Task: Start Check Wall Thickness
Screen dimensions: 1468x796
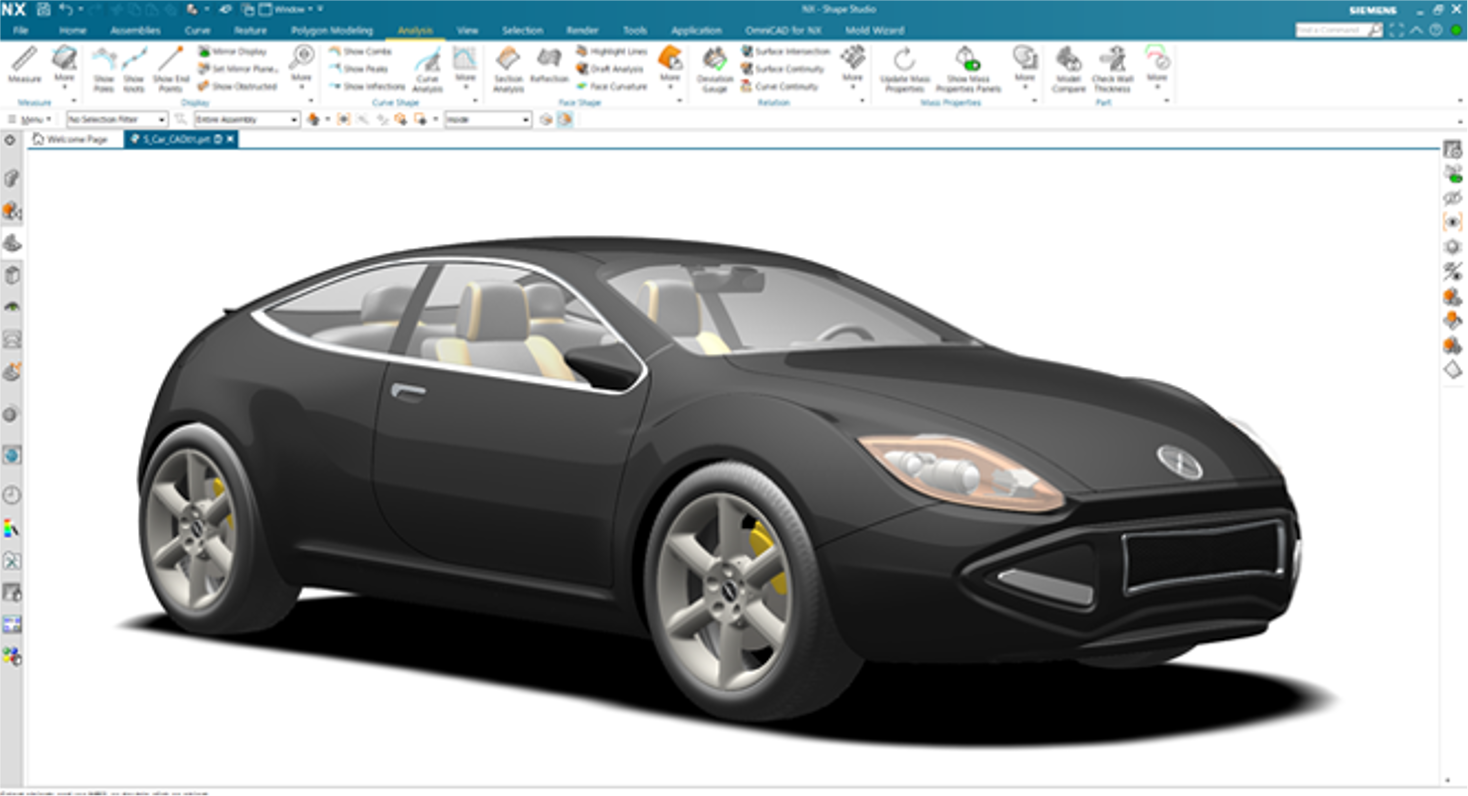Action: point(1111,68)
